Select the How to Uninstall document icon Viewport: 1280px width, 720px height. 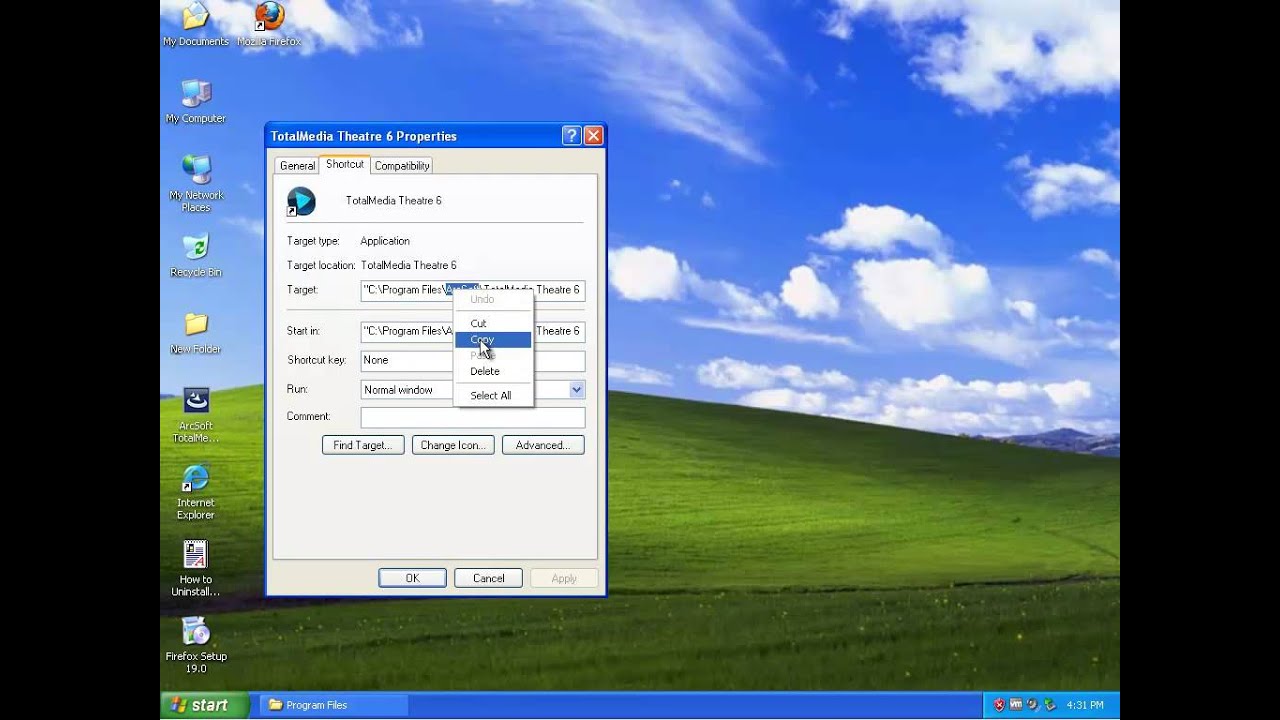[x=196, y=568]
